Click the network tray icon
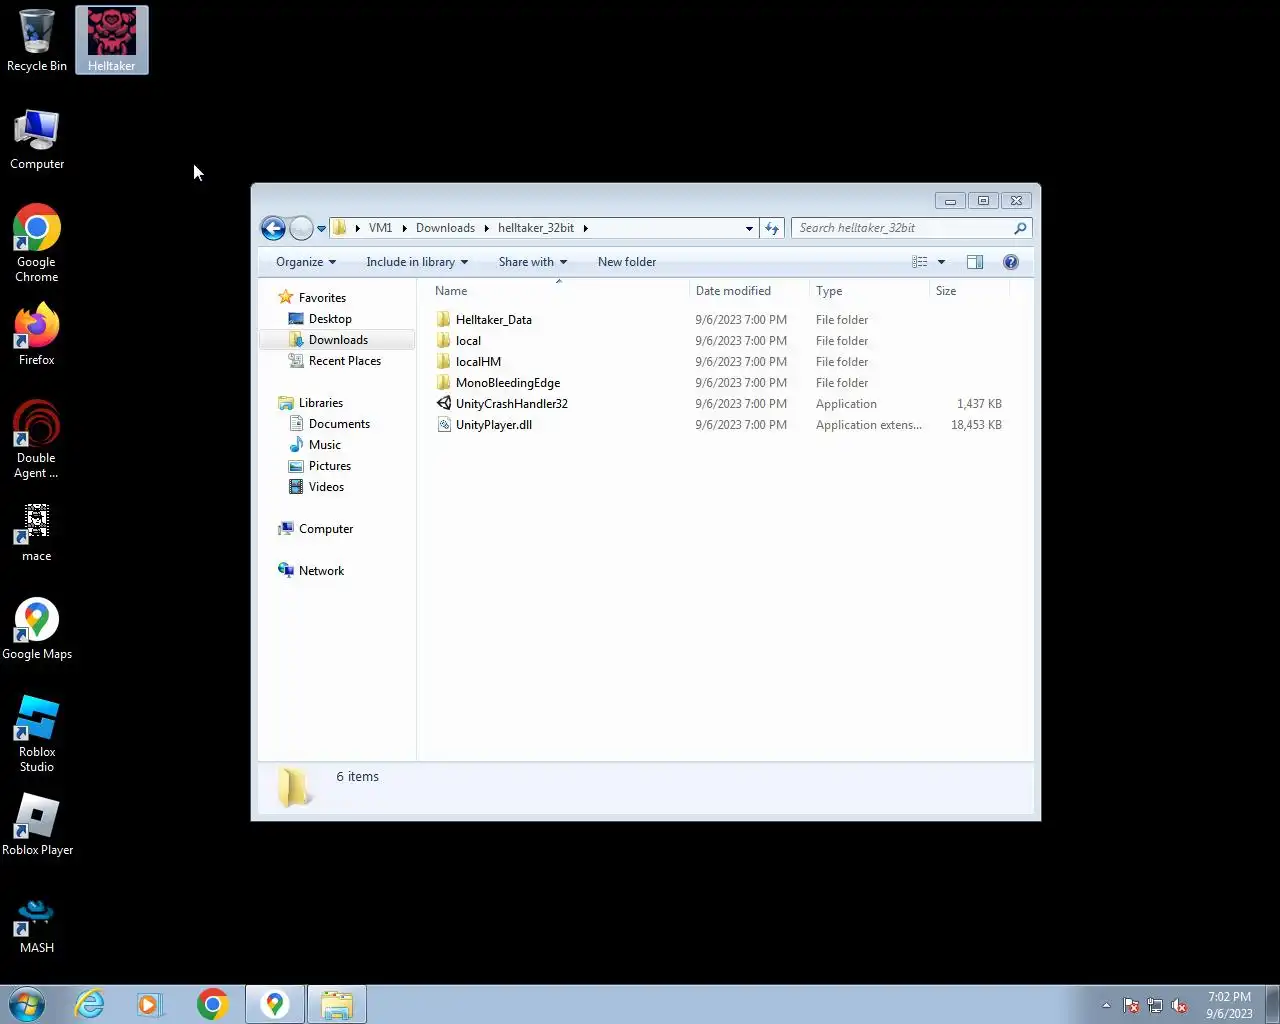1280x1024 pixels. (1155, 1006)
